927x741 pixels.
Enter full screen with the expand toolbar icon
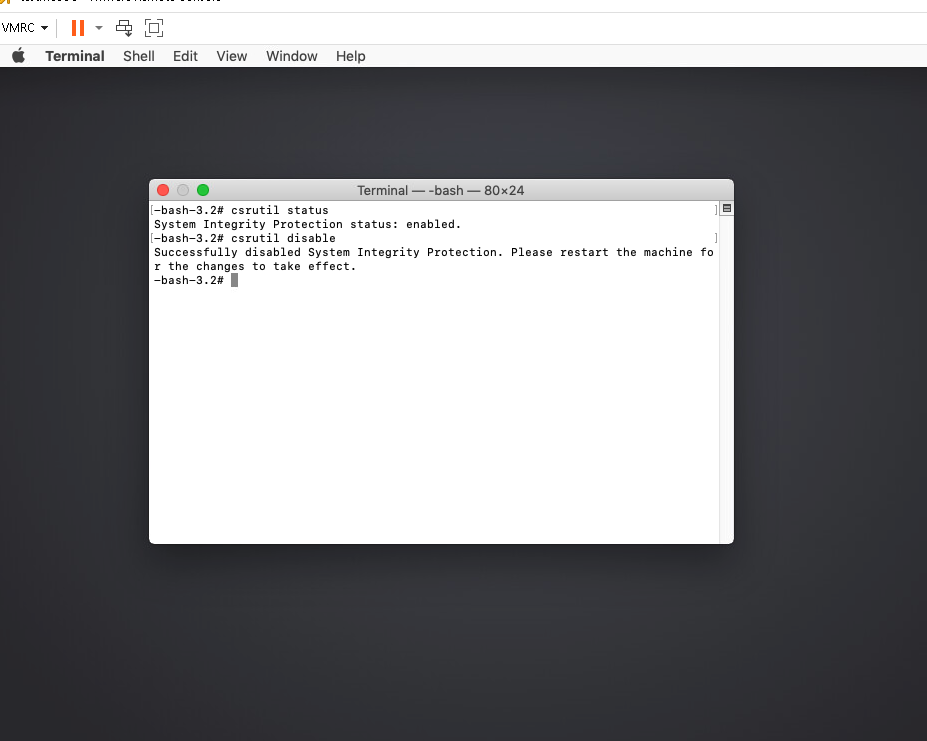(x=153, y=27)
